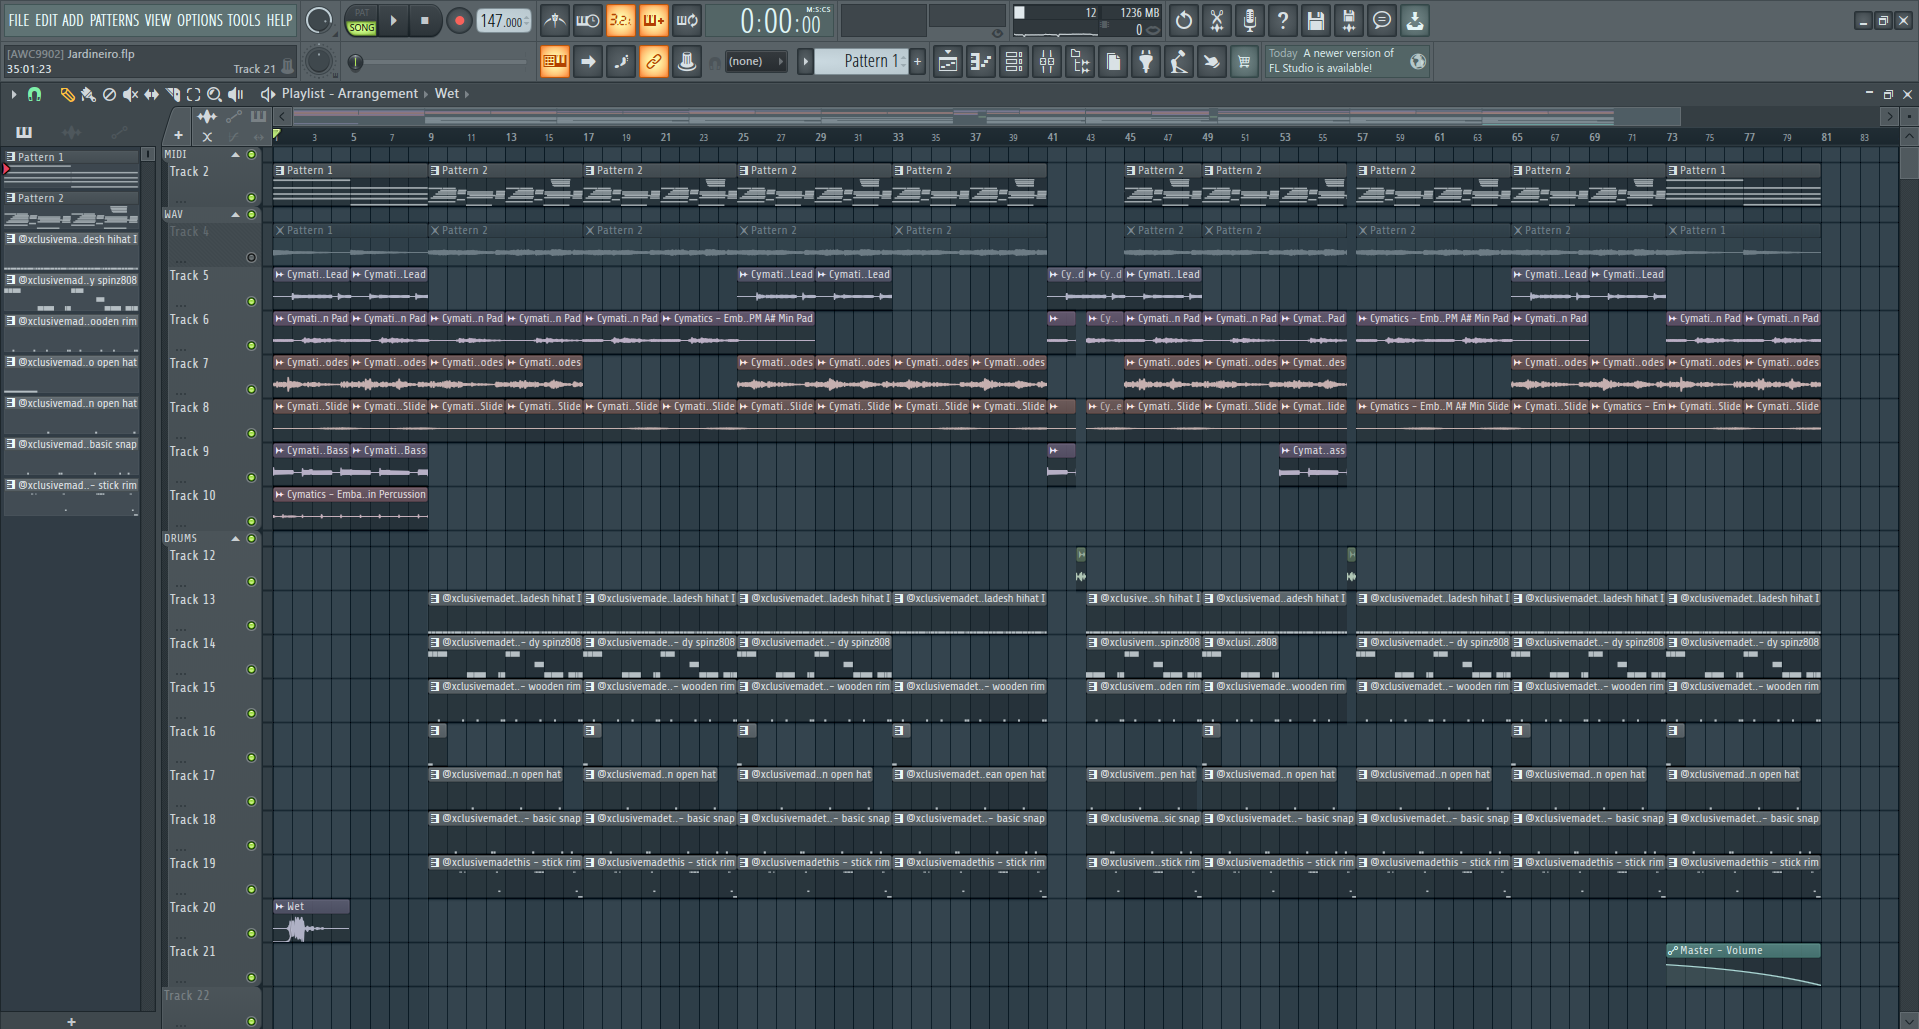
Task: Open the audio editor scissors icon
Action: click(1217, 20)
